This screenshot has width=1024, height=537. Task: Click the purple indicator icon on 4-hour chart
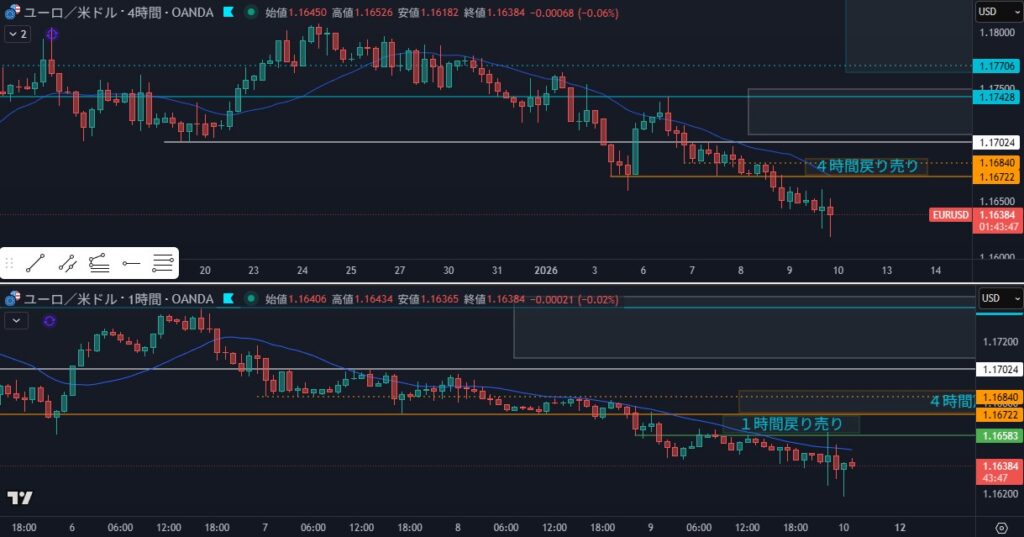click(52, 34)
